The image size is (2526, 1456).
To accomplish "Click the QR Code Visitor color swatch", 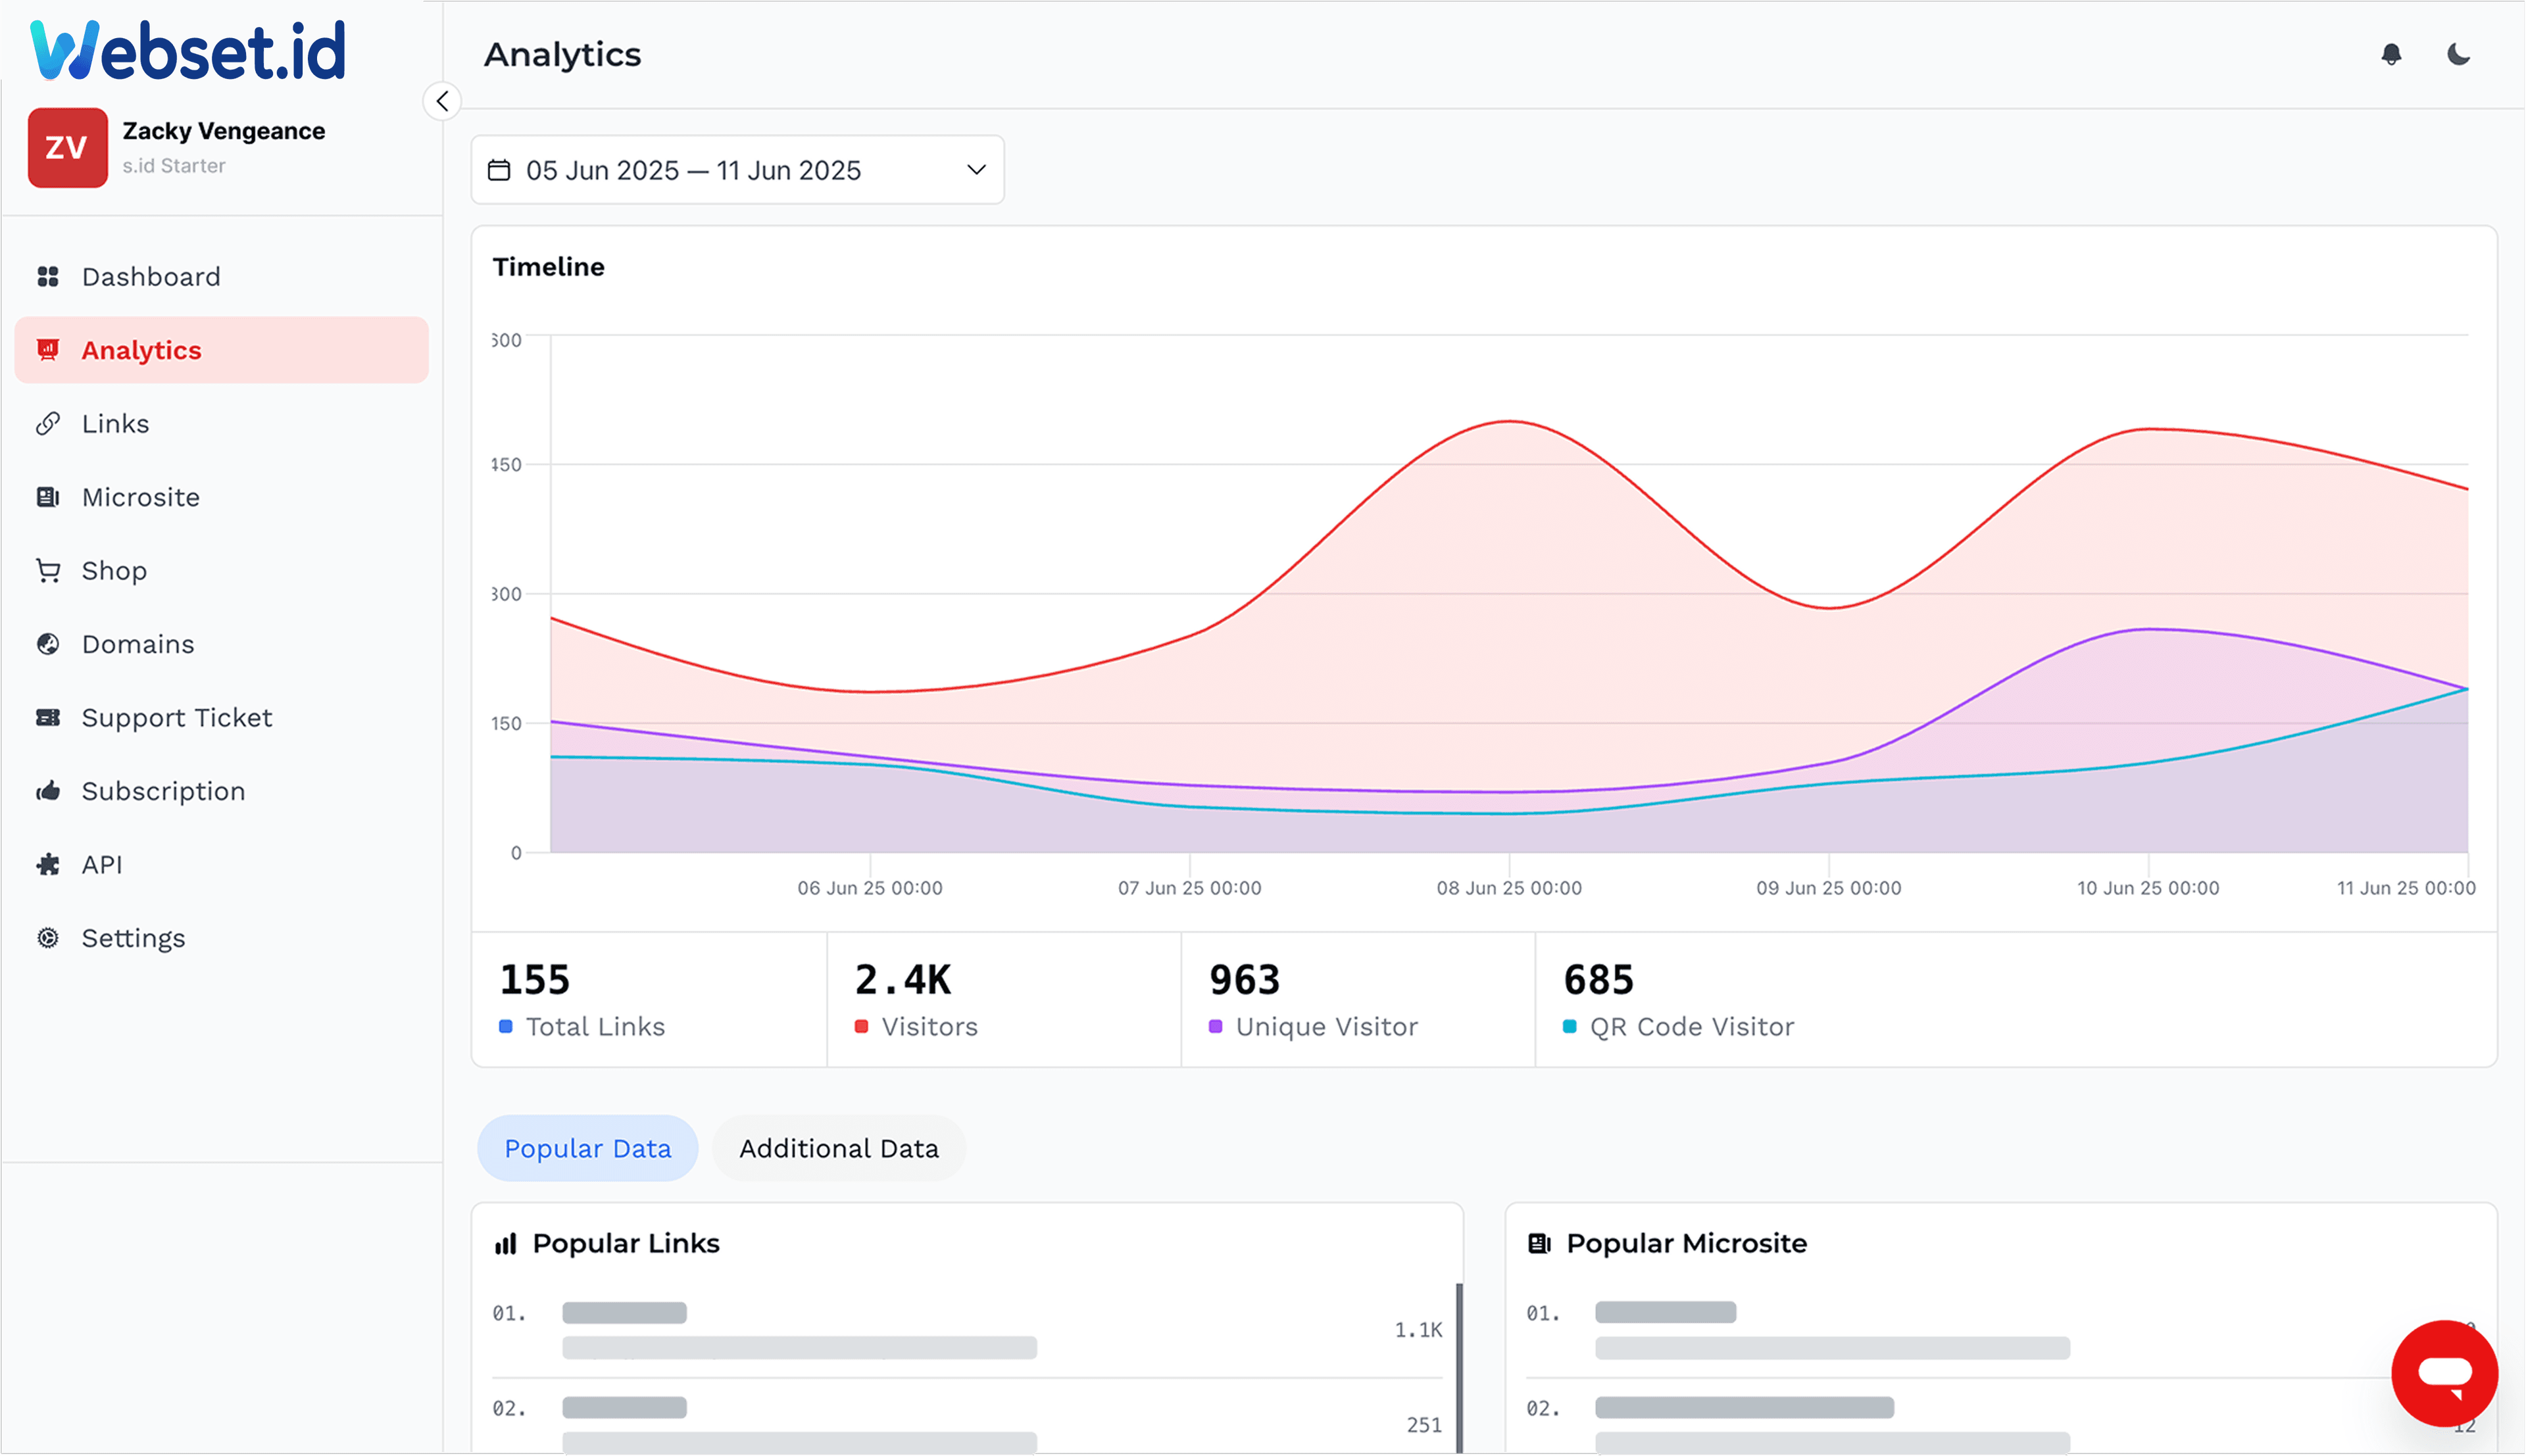I will tap(1569, 1027).
